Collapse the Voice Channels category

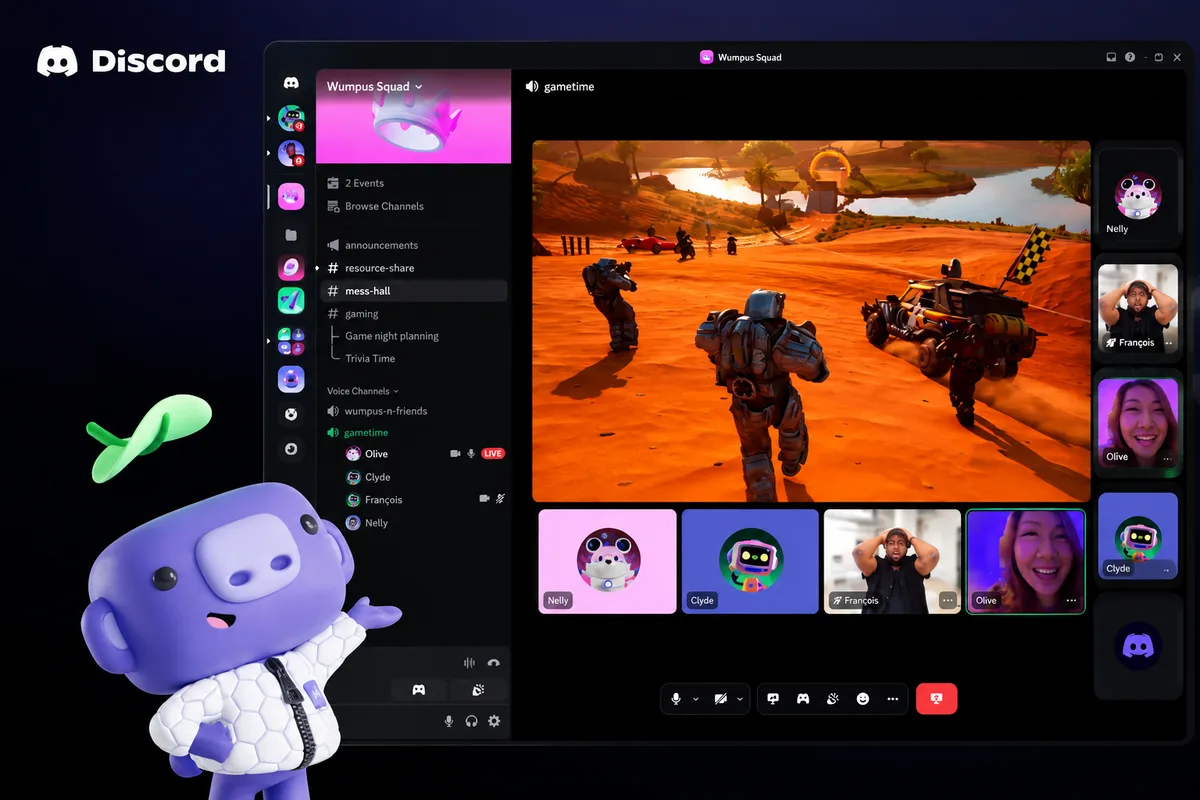363,391
